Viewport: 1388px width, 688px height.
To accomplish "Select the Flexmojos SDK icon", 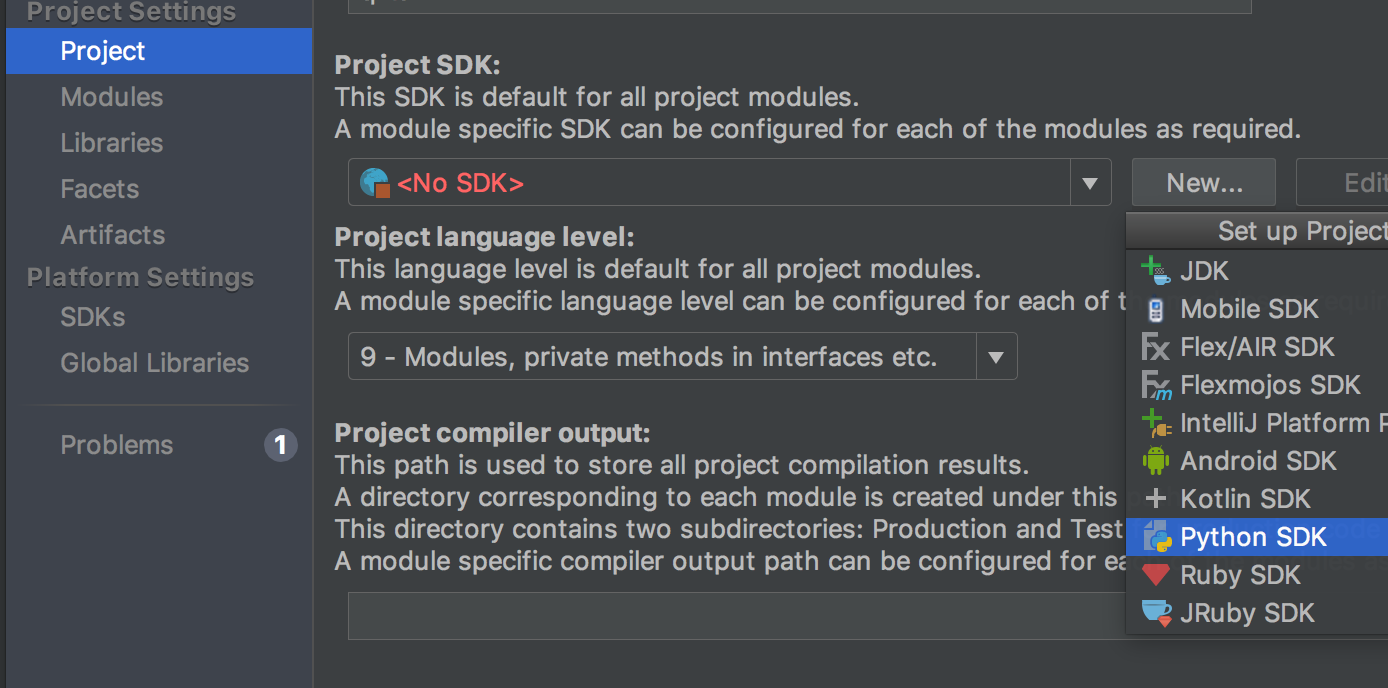I will pos(1156,385).
